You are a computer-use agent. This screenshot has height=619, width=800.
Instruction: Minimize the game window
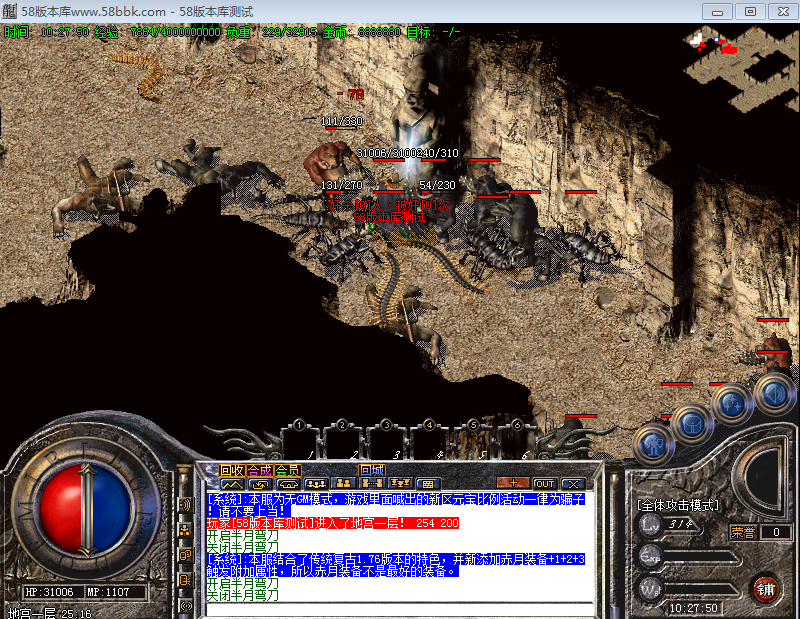717,11
